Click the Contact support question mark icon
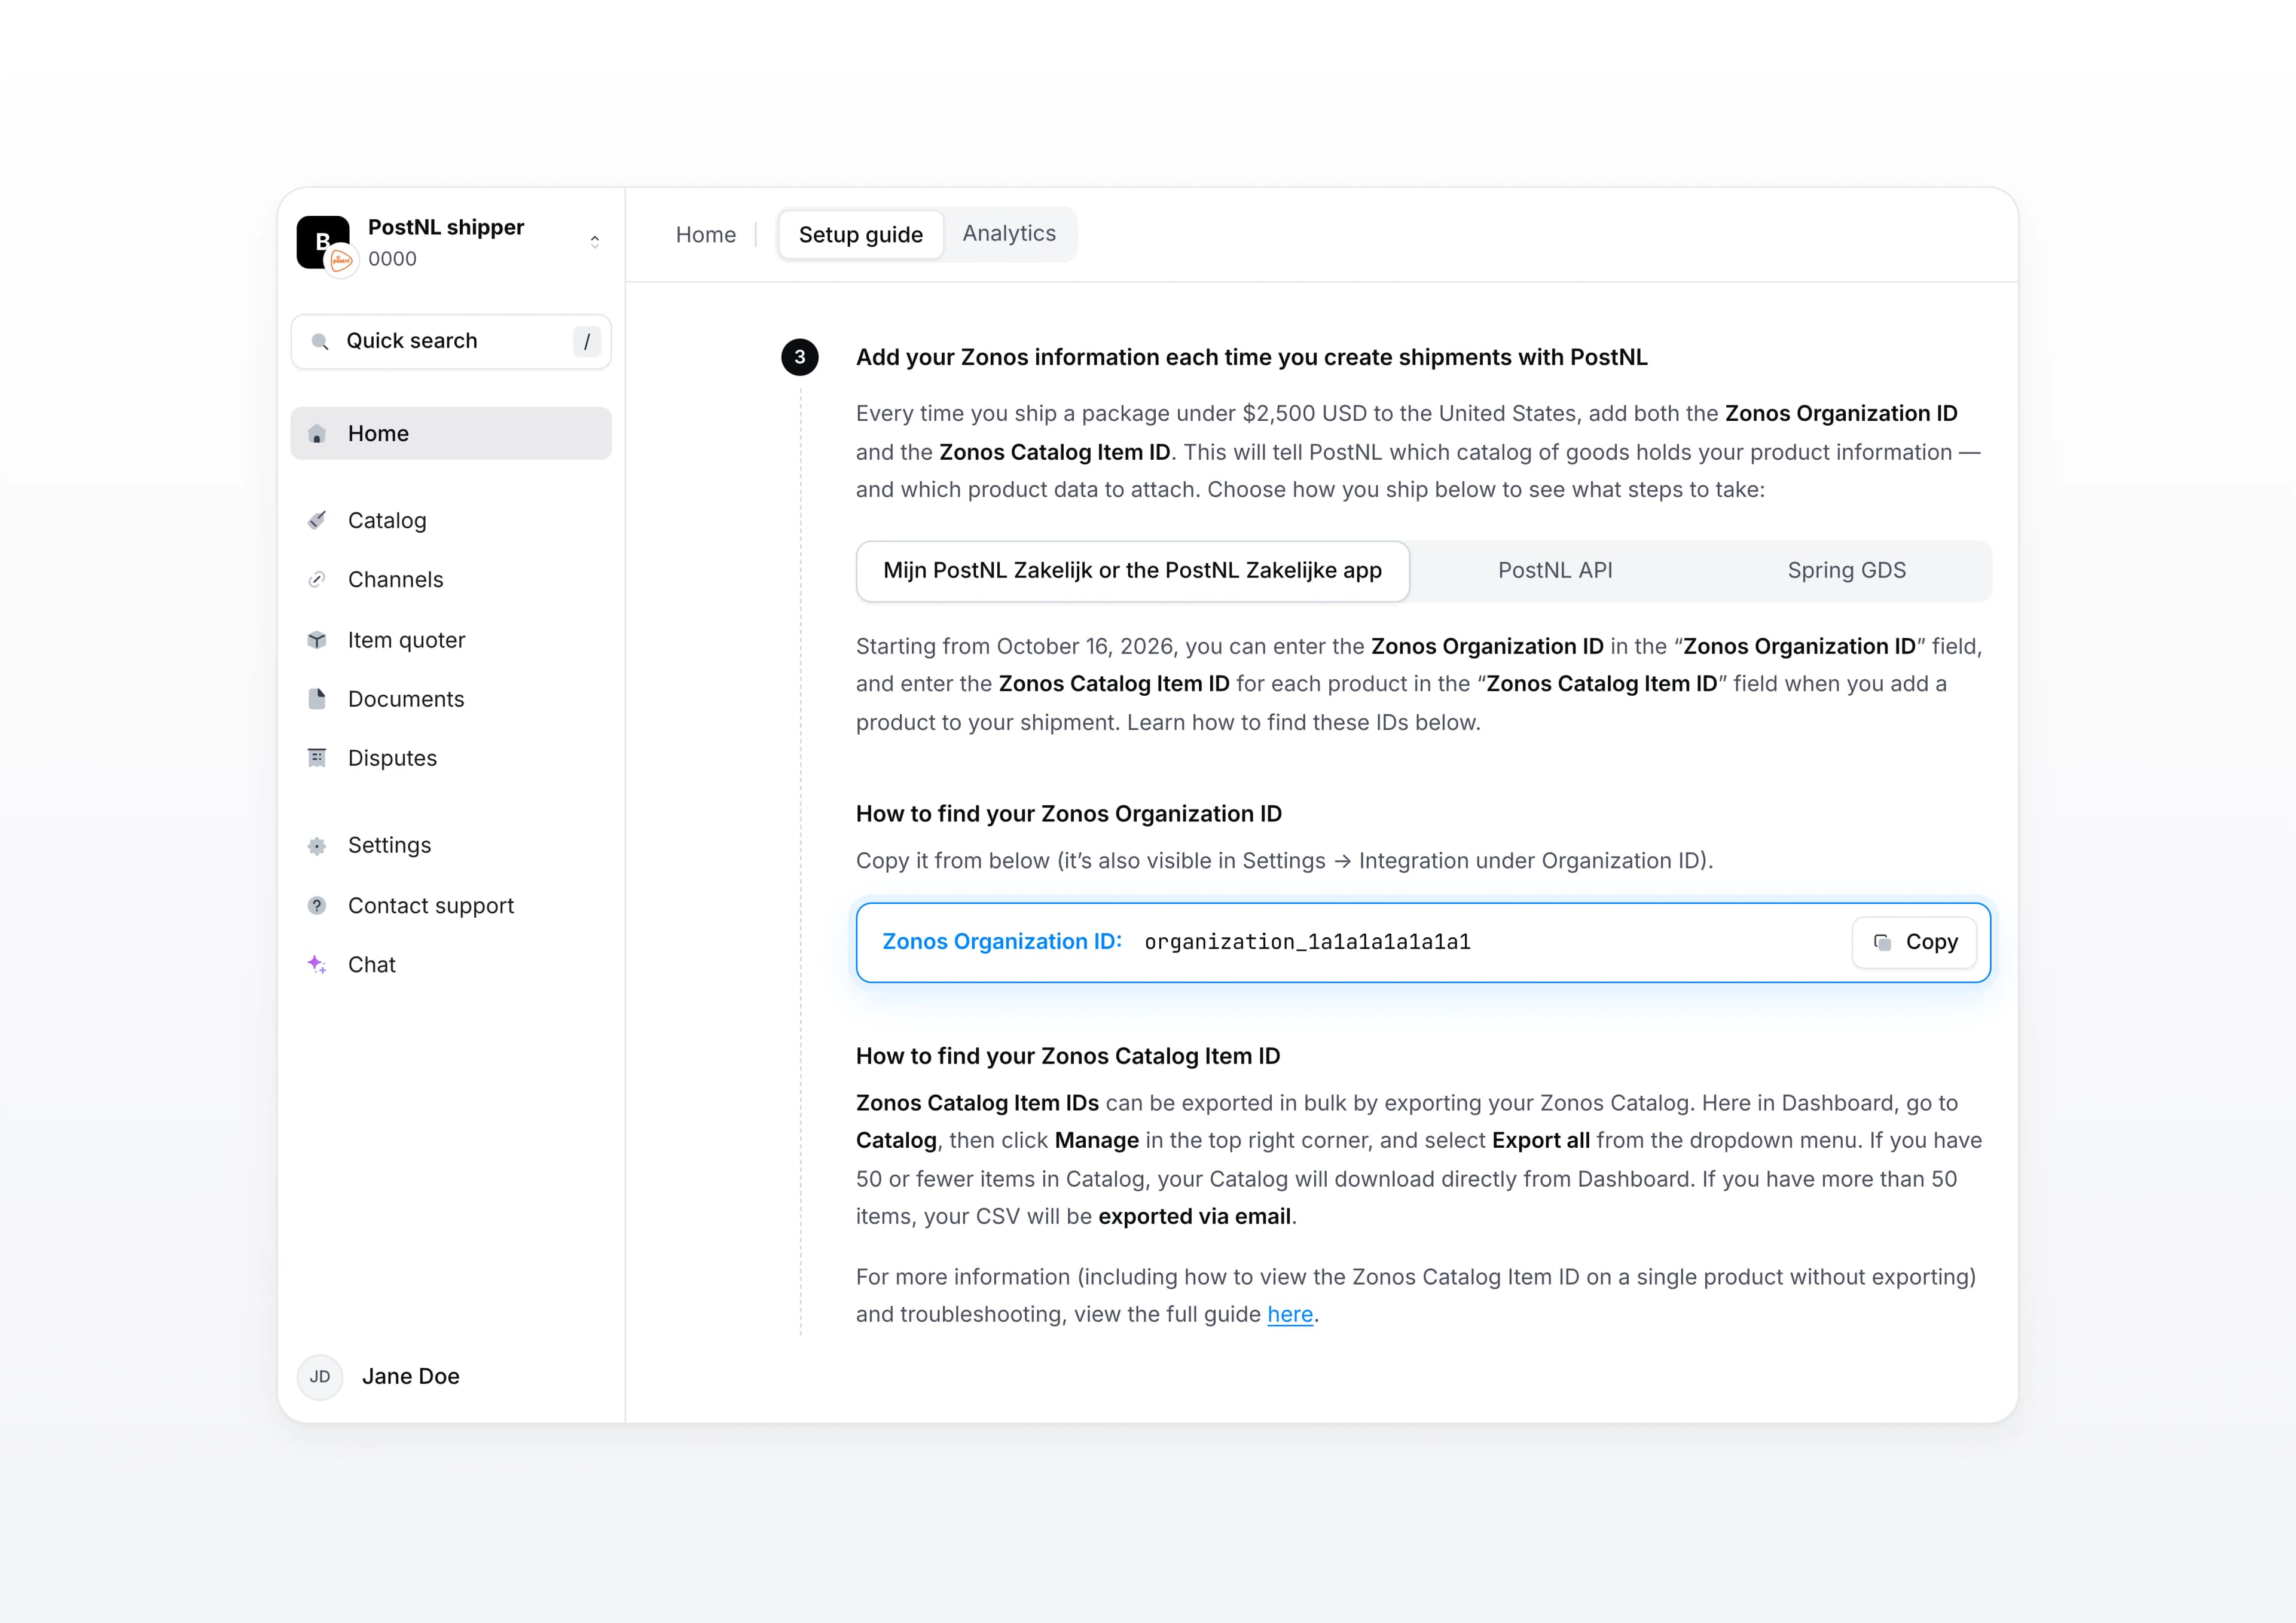The image size is (2296, 1623). (x=317, y=905)
